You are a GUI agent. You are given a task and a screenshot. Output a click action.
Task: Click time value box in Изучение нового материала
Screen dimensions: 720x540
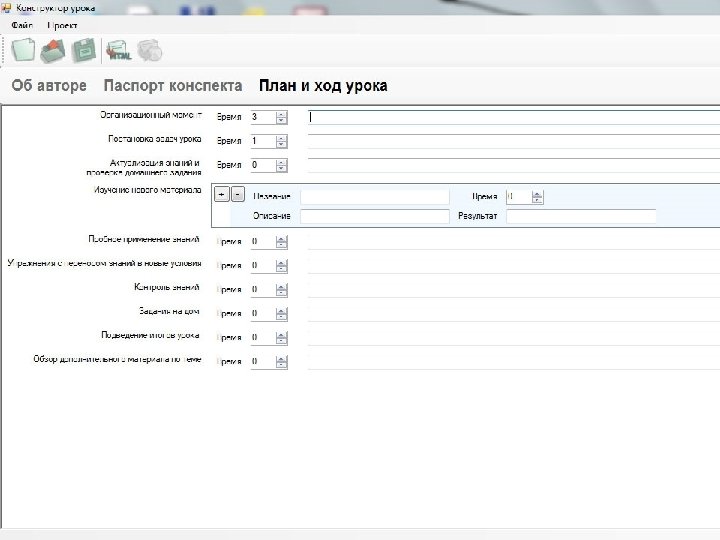519,197
